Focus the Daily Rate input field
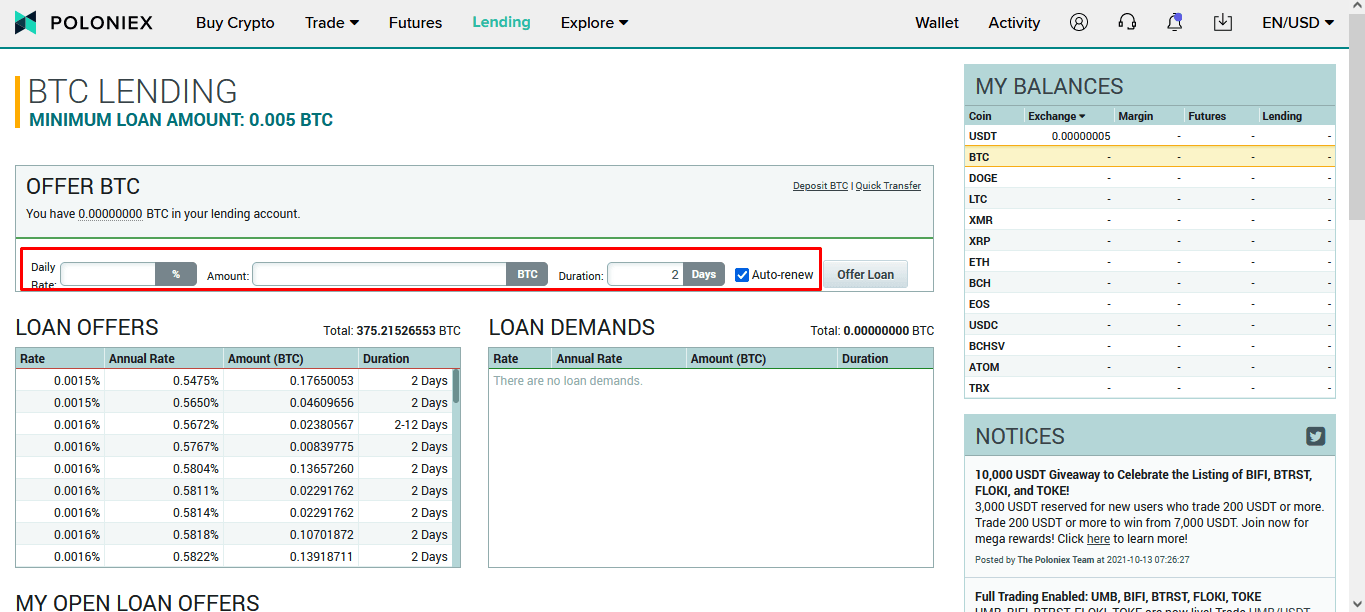The image size is (1365, 612). (x=108, y=274)
